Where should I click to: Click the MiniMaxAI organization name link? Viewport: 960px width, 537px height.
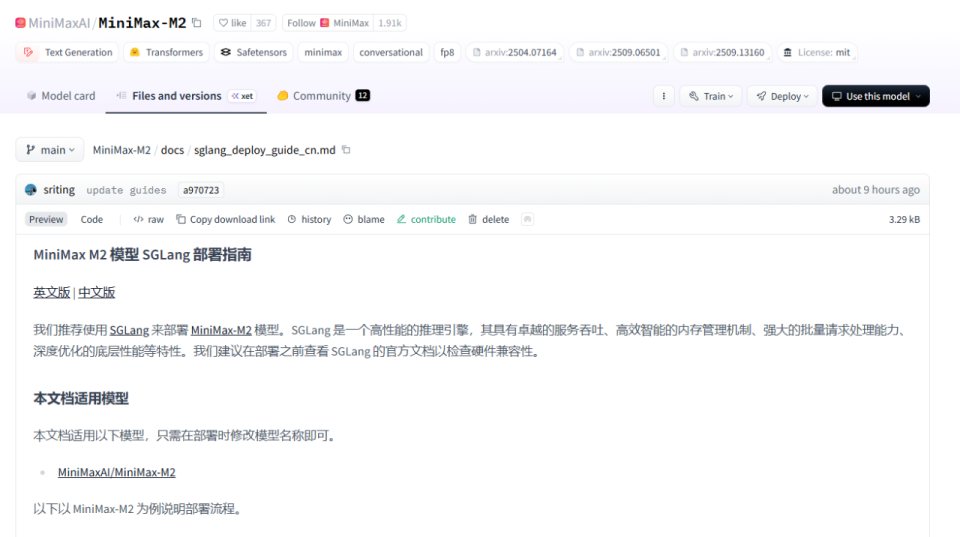[x=59, y=23]
